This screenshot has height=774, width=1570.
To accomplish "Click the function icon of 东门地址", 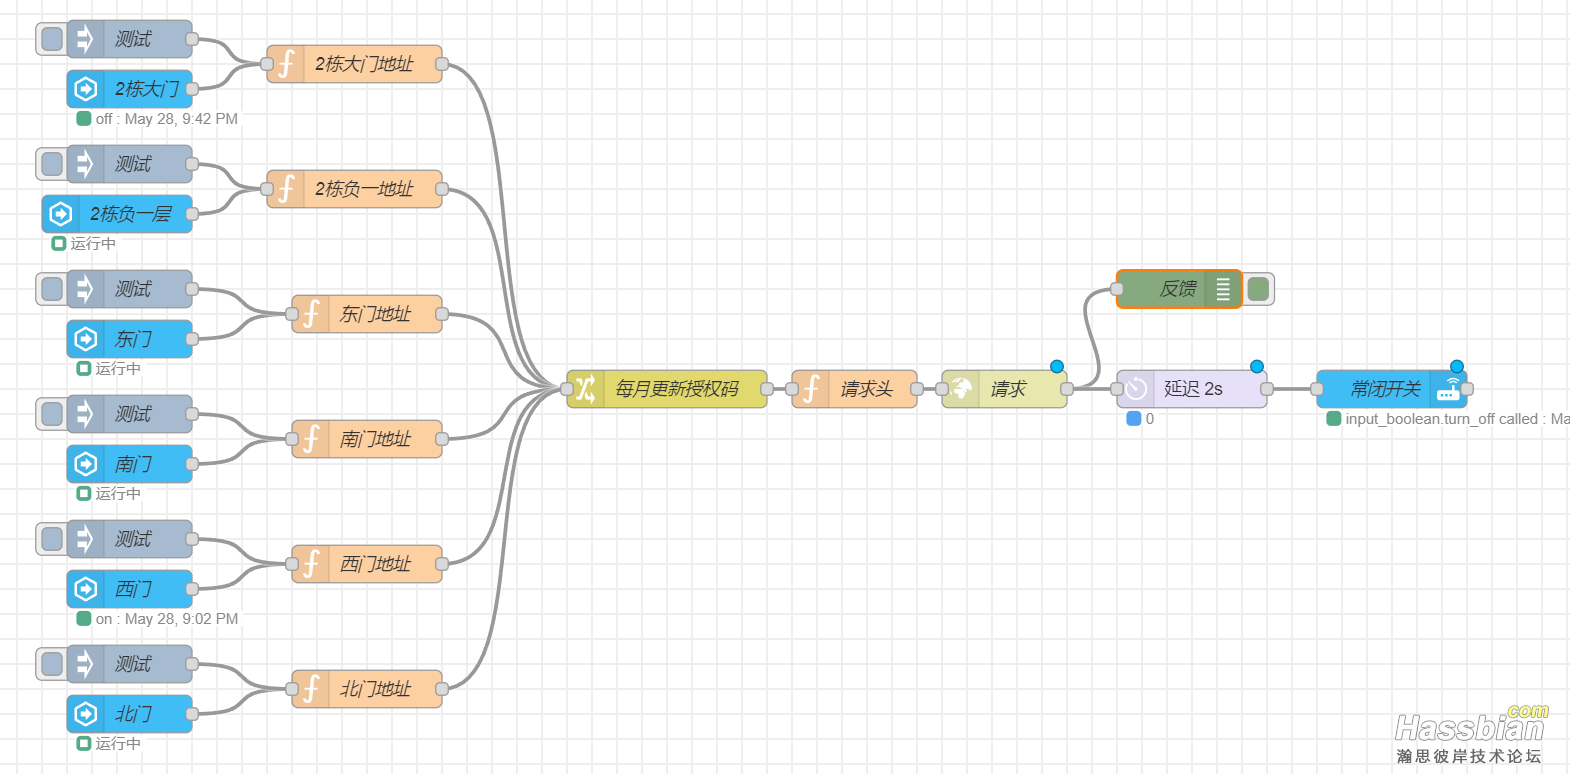I will coord(311,314).
